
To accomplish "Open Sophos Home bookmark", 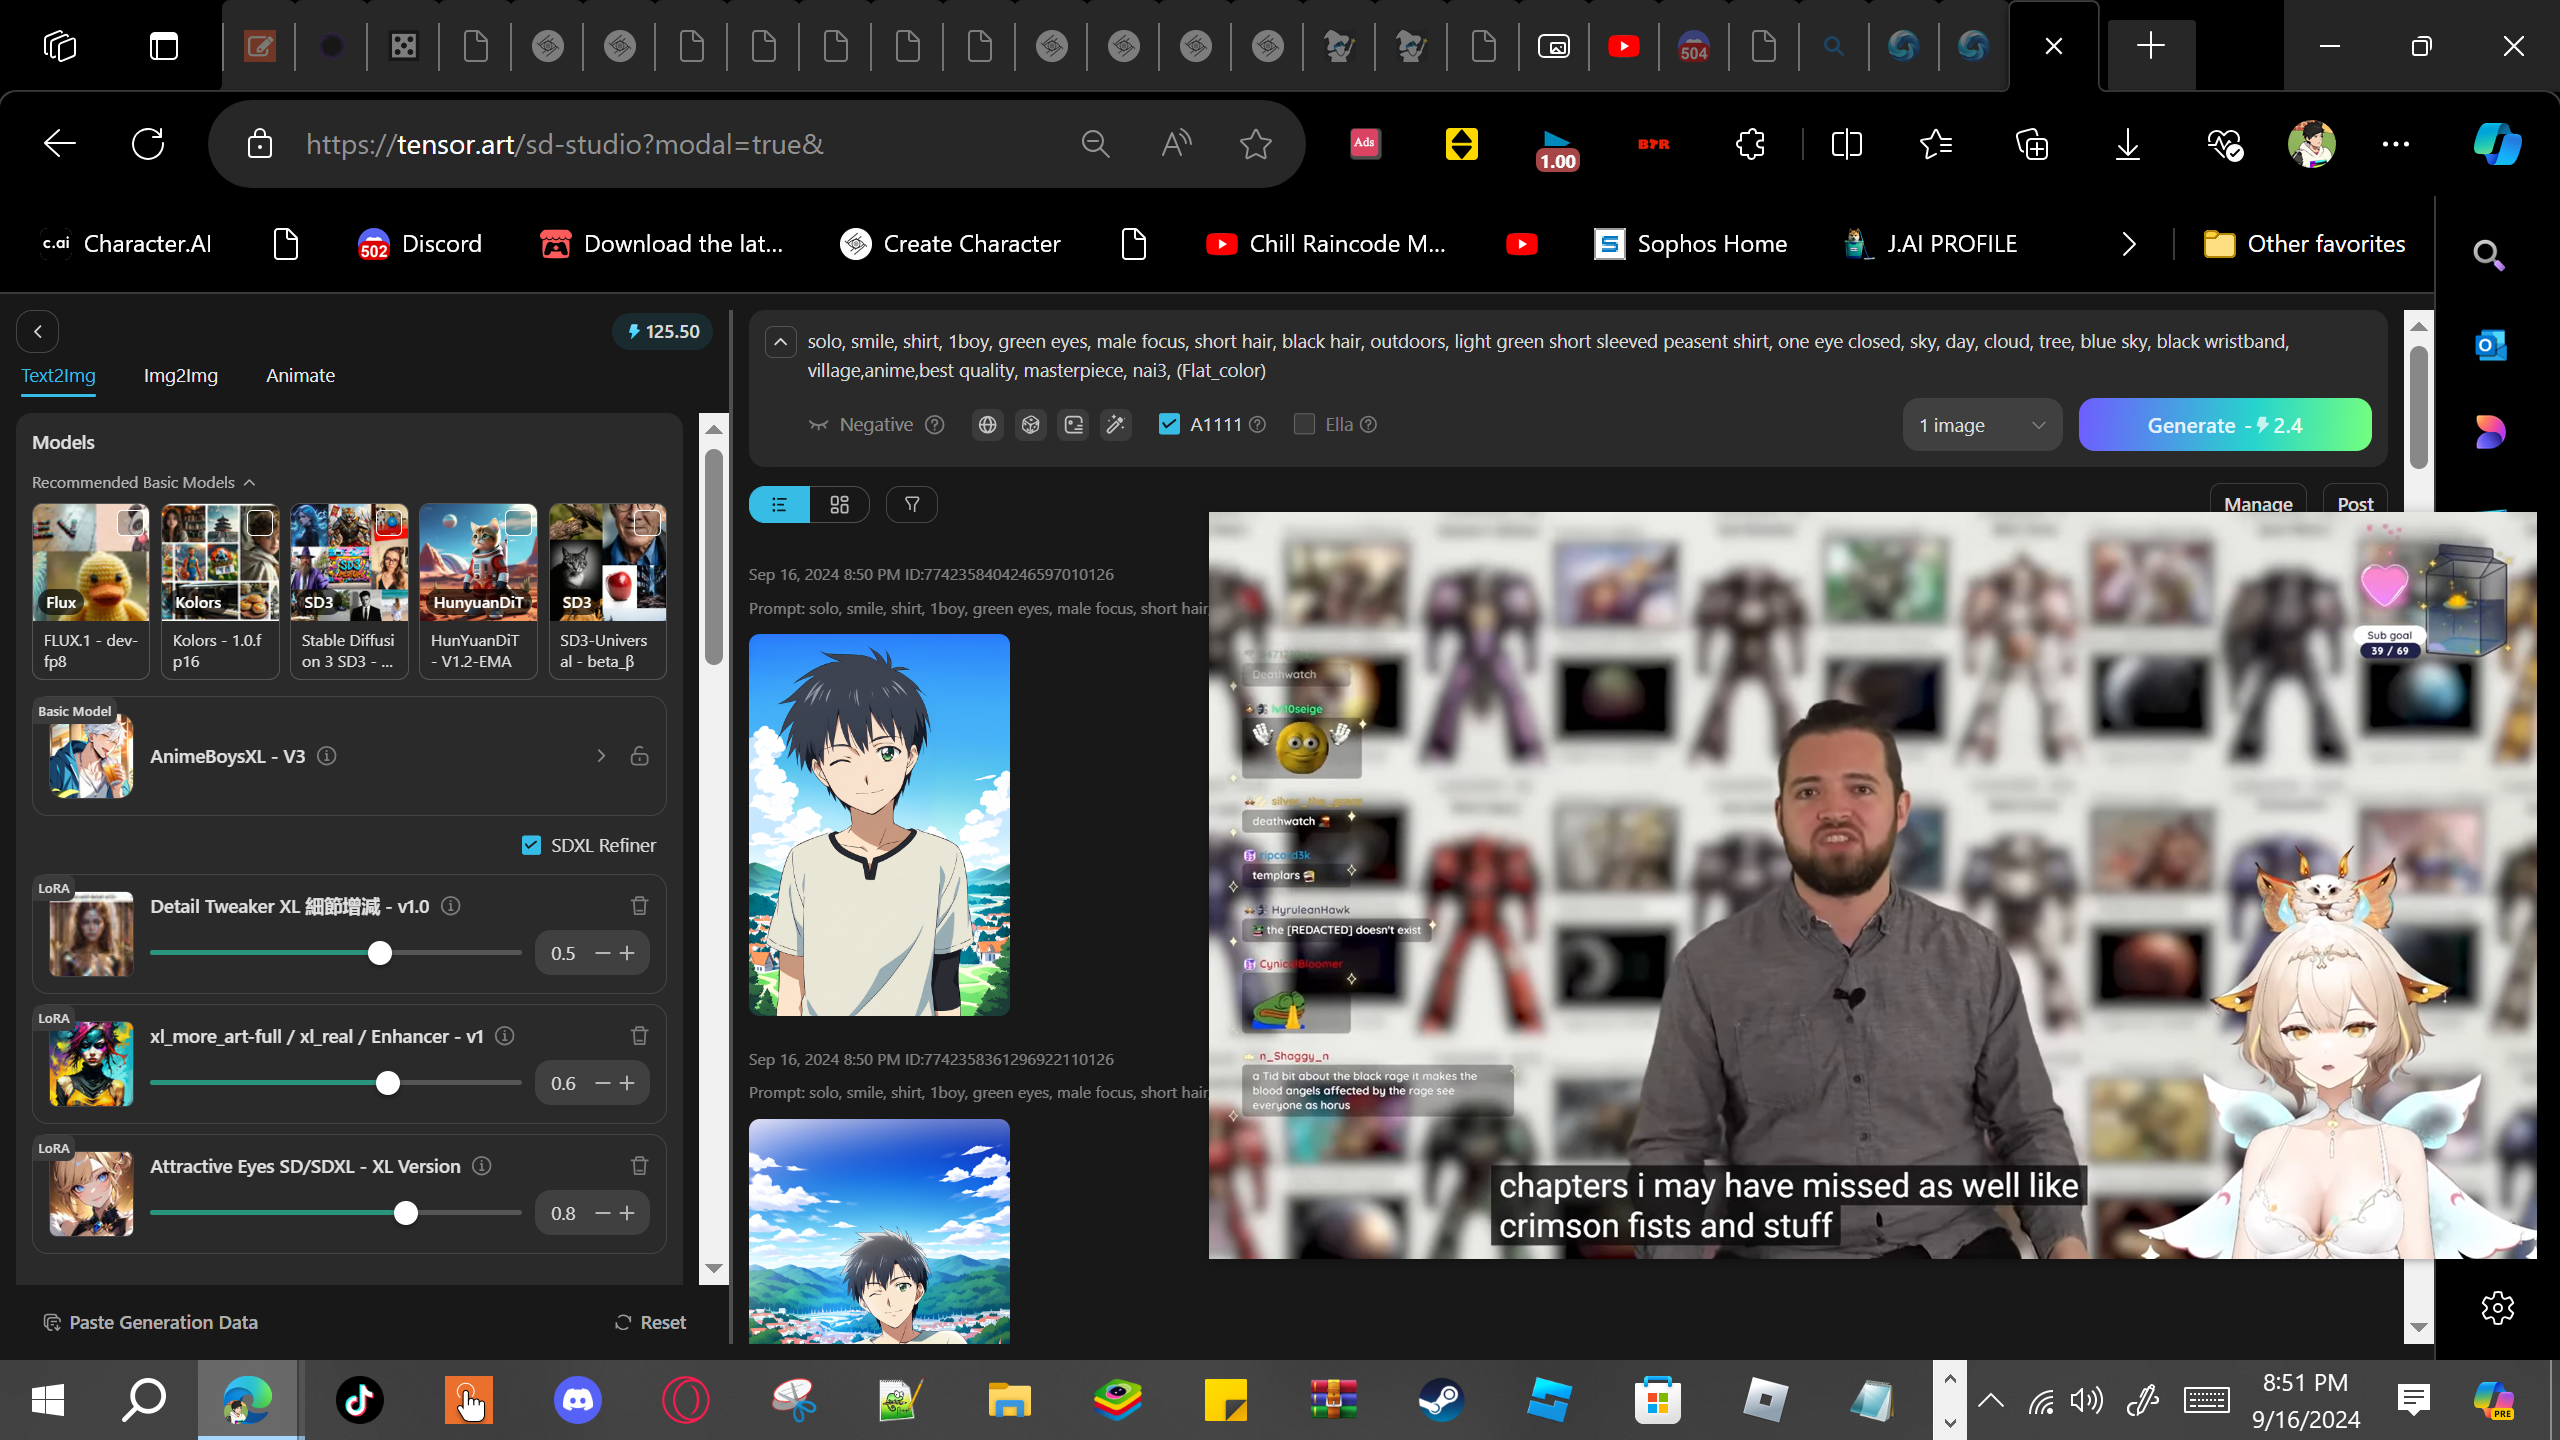I will 1690,244.
